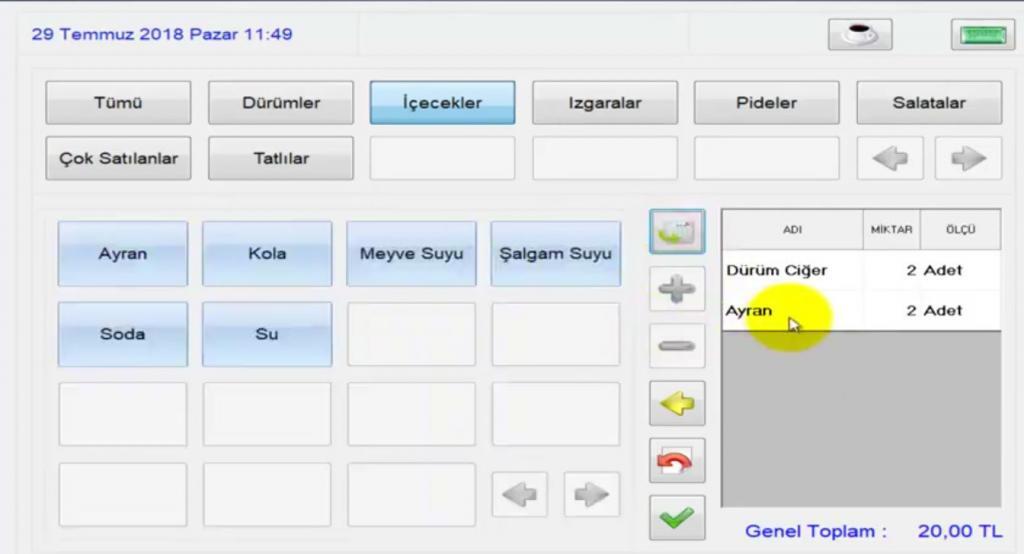Show the Salatalar category
This screenshot has height=554, width=1024.
pos(929,103)
